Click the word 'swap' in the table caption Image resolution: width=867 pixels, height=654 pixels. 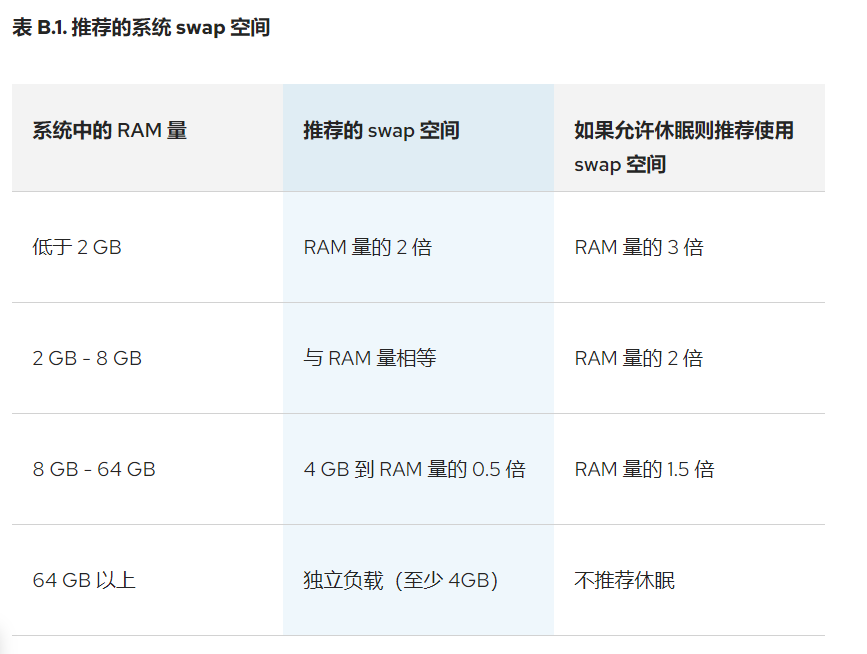point(200,28)
